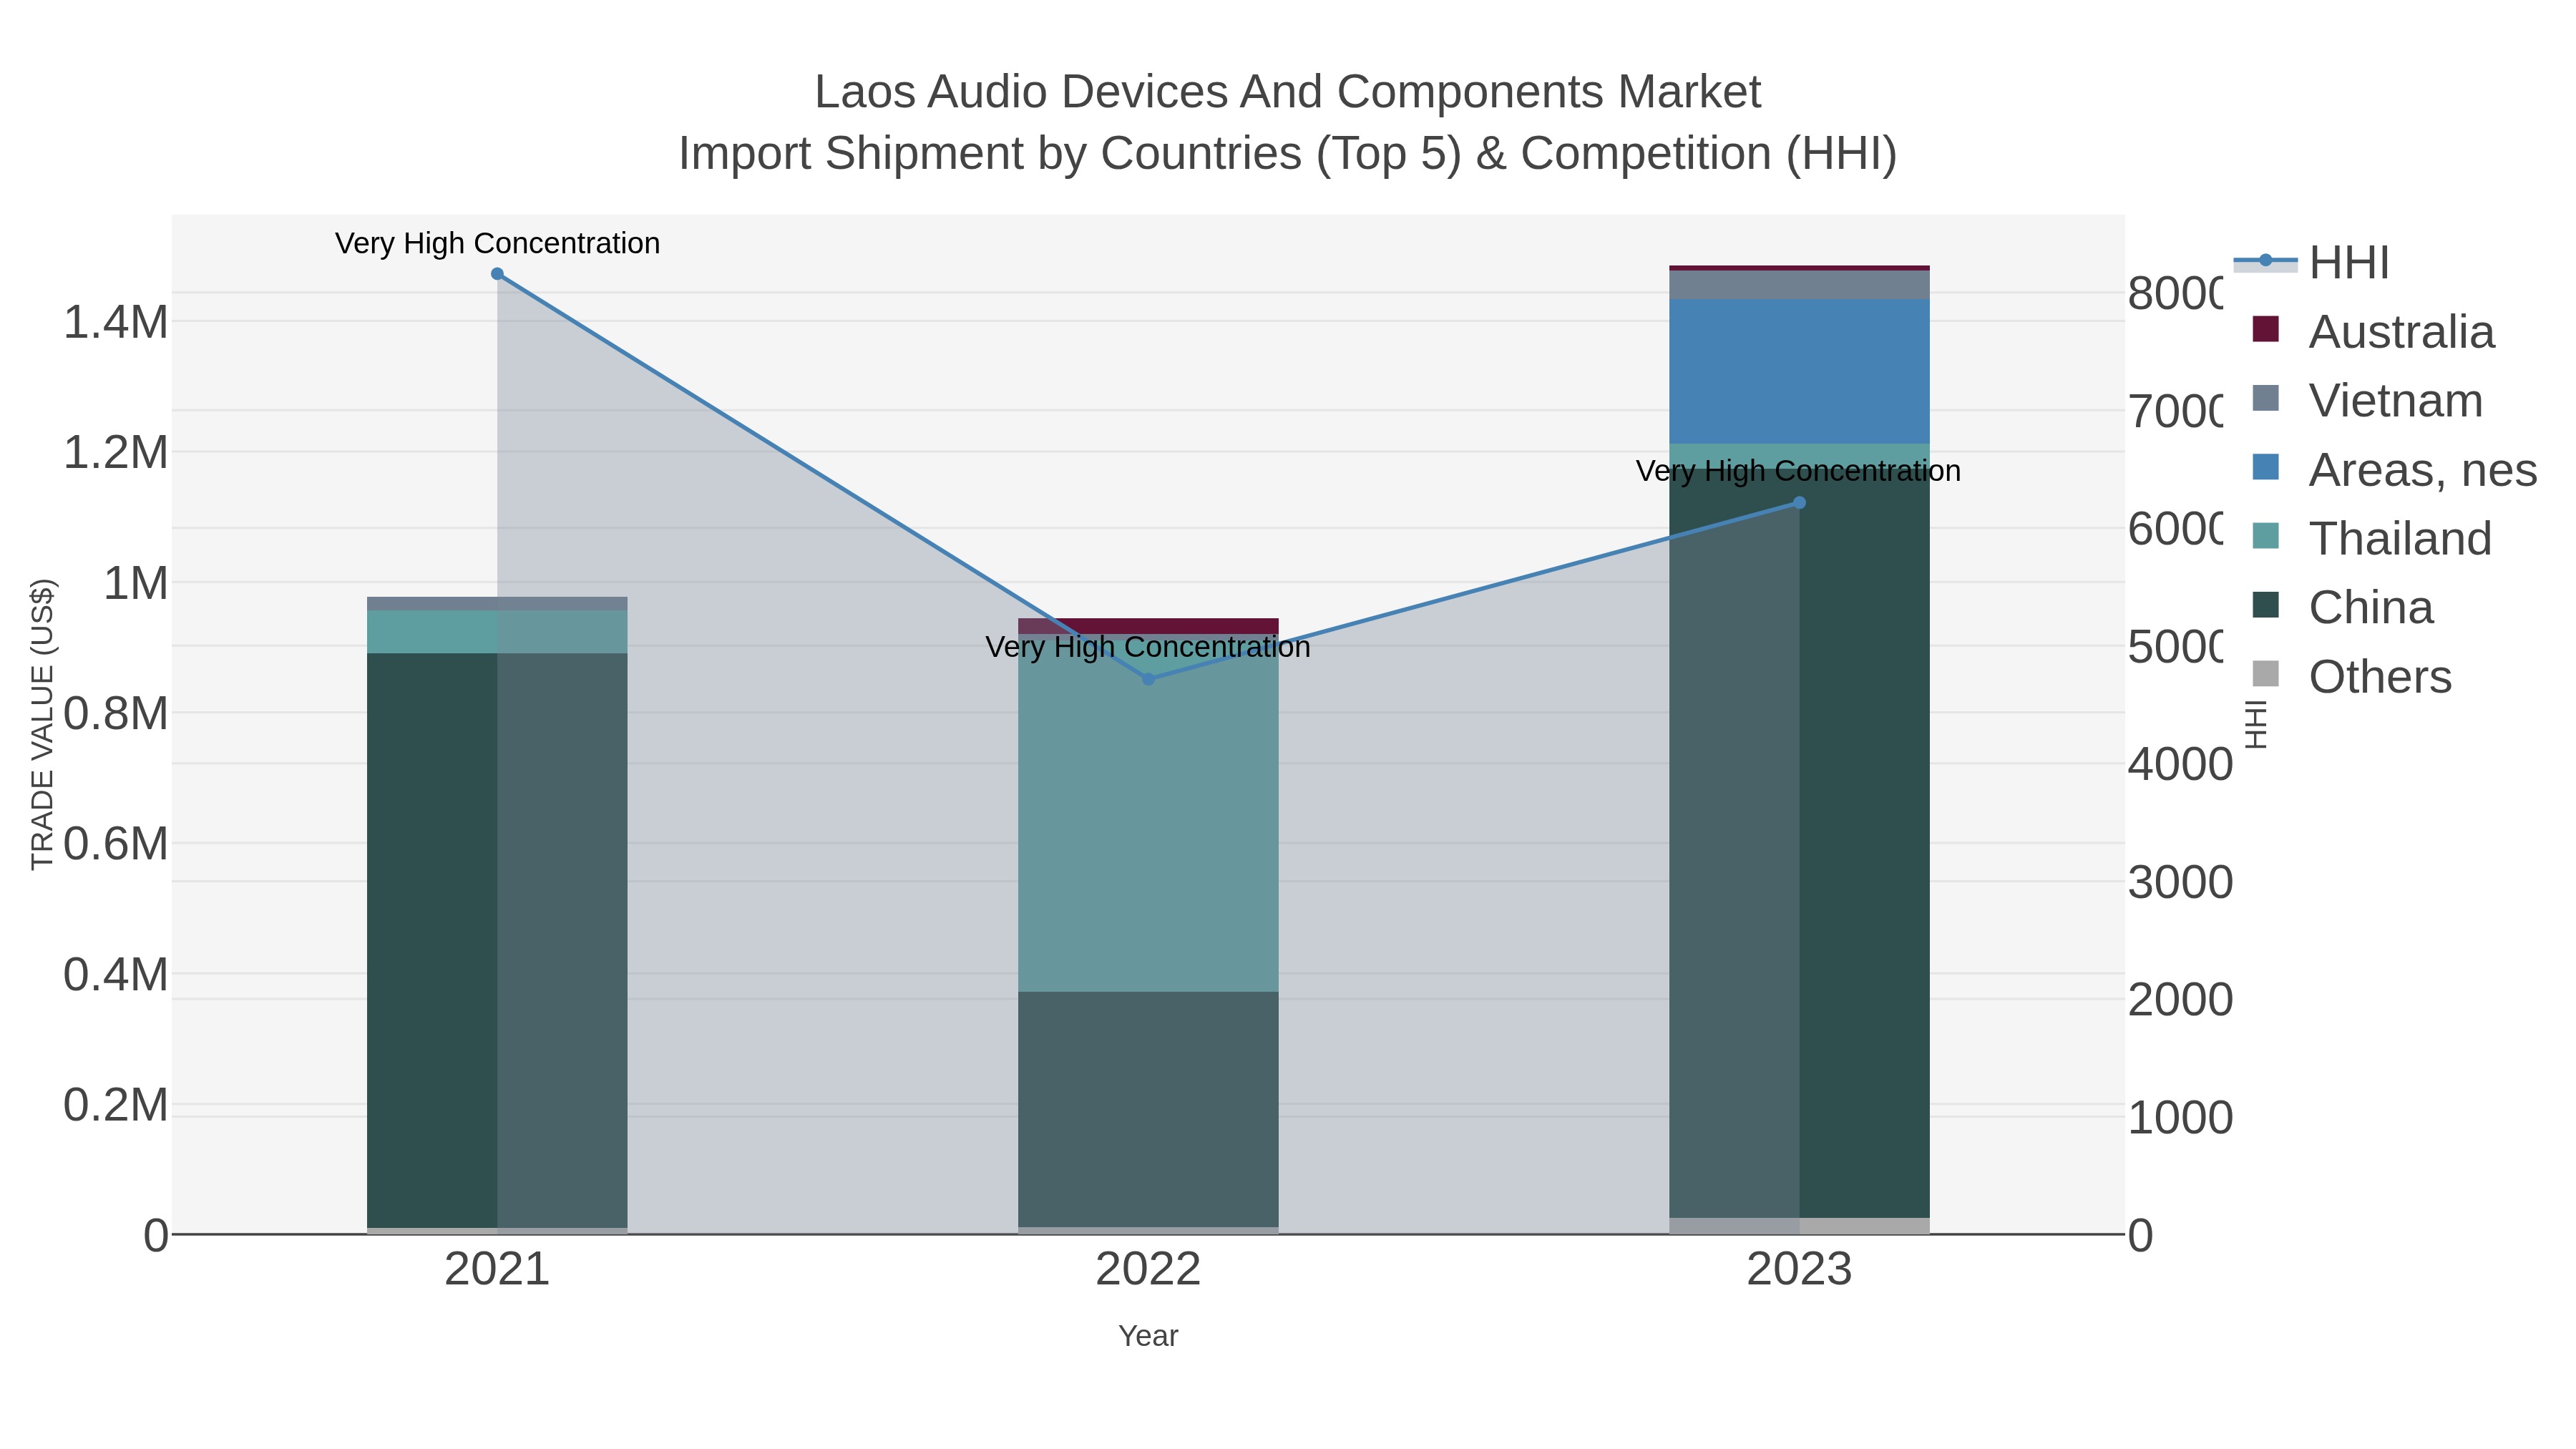
Task: Click the 'Very High Concentration' label above 2021
Action: [x=497, y=243]
